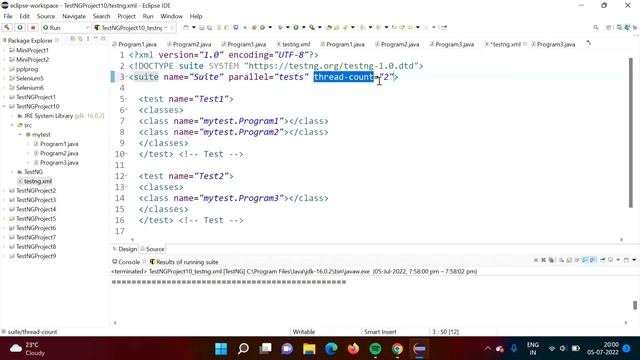Show hidden editor tabs list icon
The image size is (640, 360).
click(589, 43)
